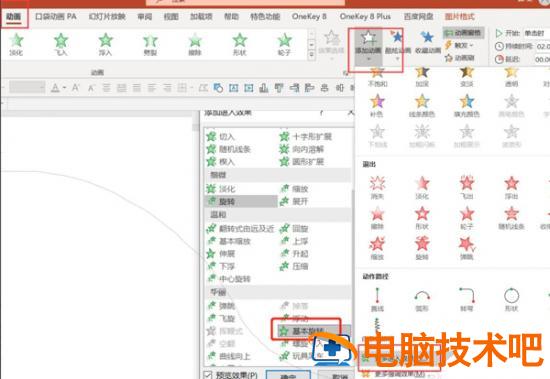Choose the 飞出 exit effect
The image size is (550, 379).
point(467,187)
